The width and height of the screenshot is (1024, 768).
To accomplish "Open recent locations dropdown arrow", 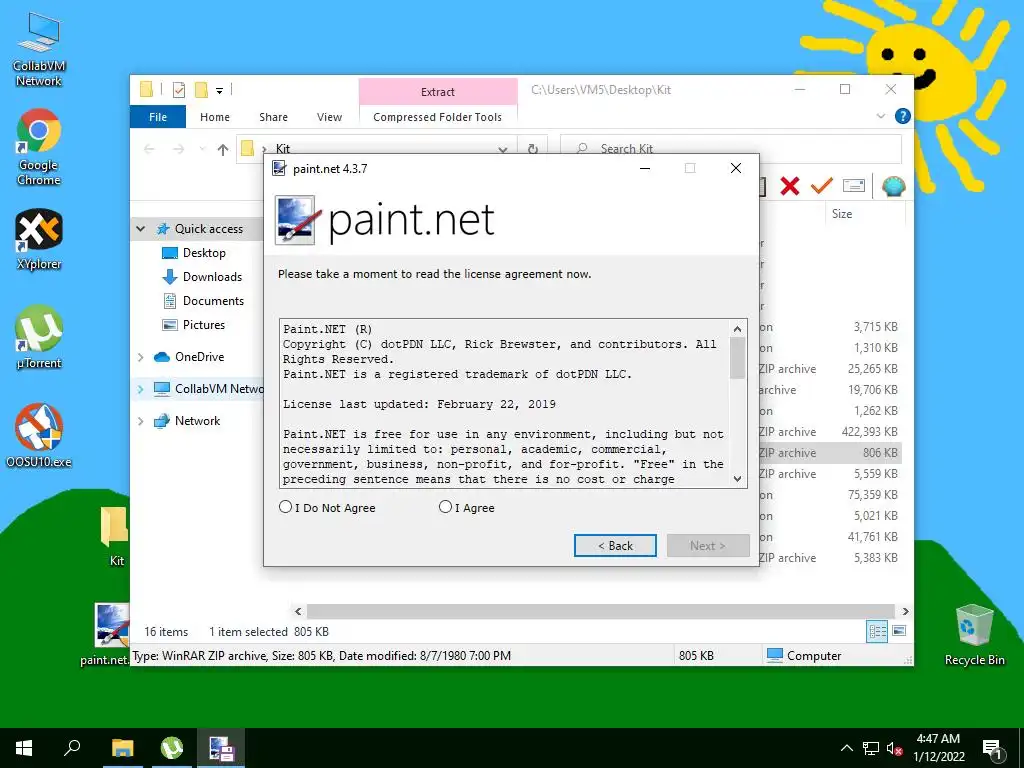I will 202,150.
